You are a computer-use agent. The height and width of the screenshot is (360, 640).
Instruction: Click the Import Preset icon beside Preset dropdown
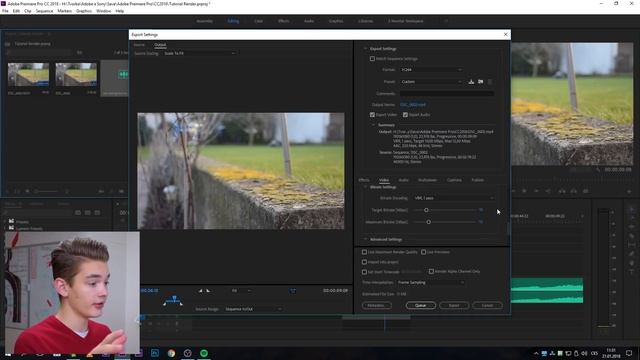[481, 82]
